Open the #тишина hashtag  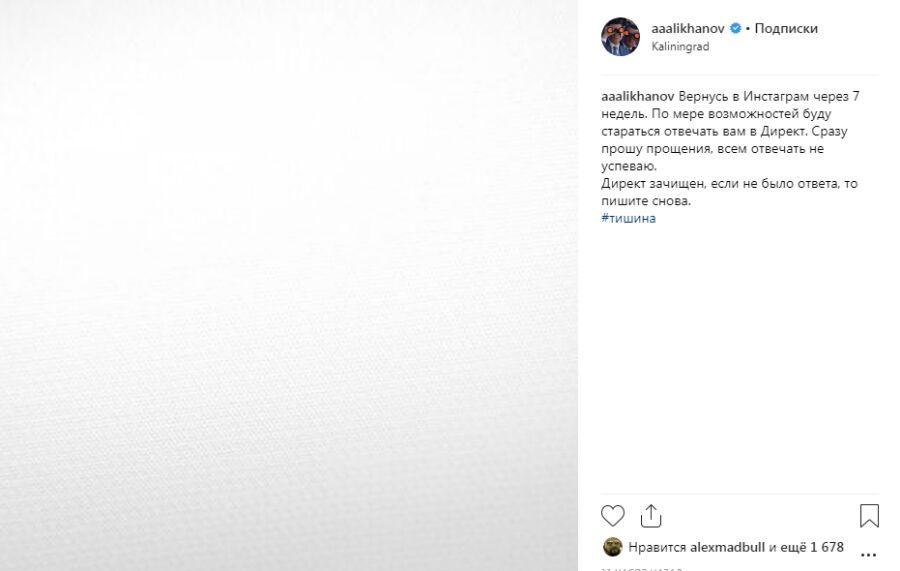[x=628, y=218]
